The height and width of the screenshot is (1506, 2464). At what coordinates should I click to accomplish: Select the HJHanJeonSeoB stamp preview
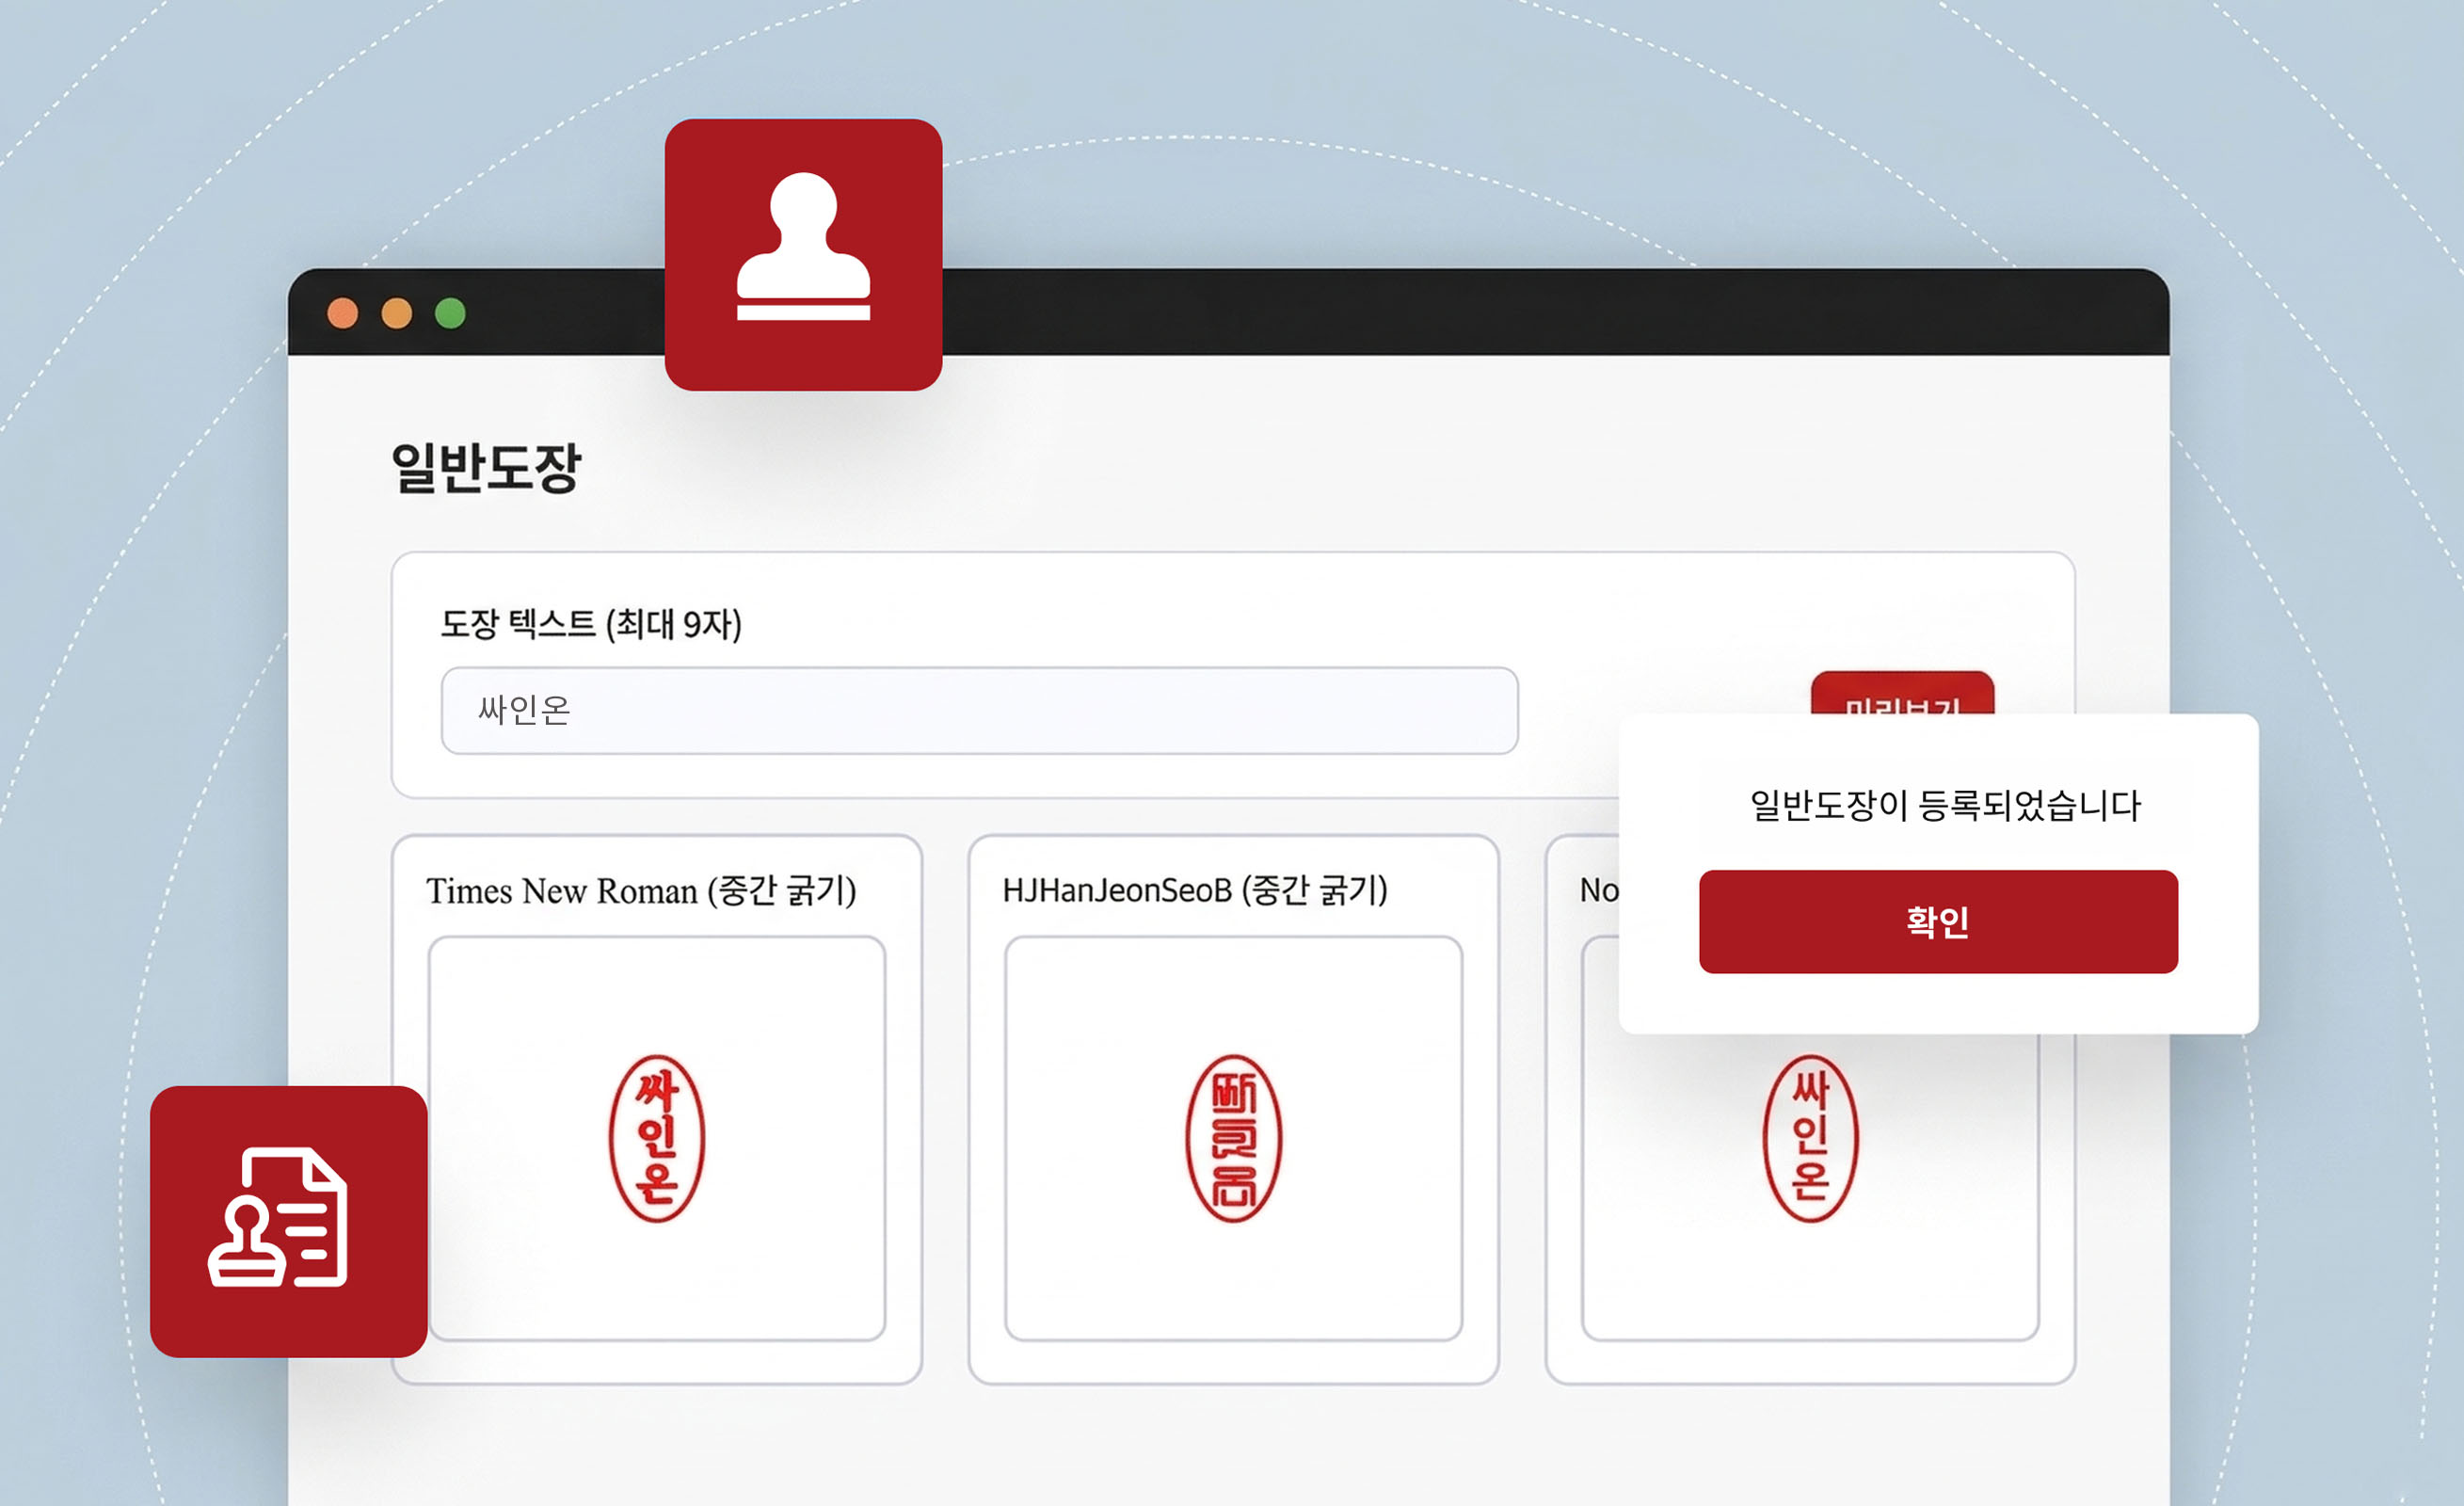click(1233, 1138)
